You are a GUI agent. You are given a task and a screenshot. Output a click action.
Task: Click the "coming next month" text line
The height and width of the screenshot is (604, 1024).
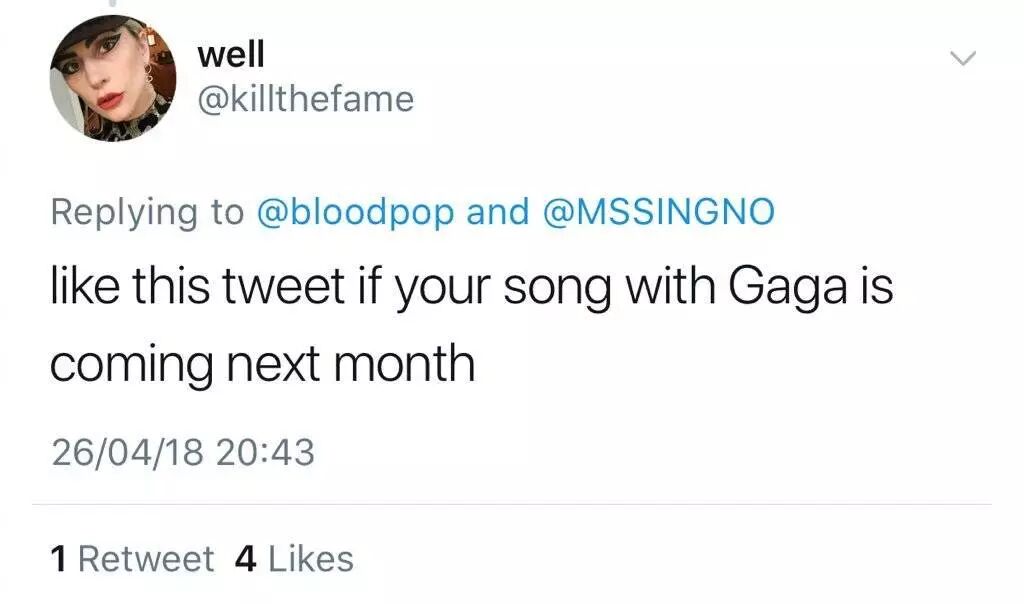point(262,363)
